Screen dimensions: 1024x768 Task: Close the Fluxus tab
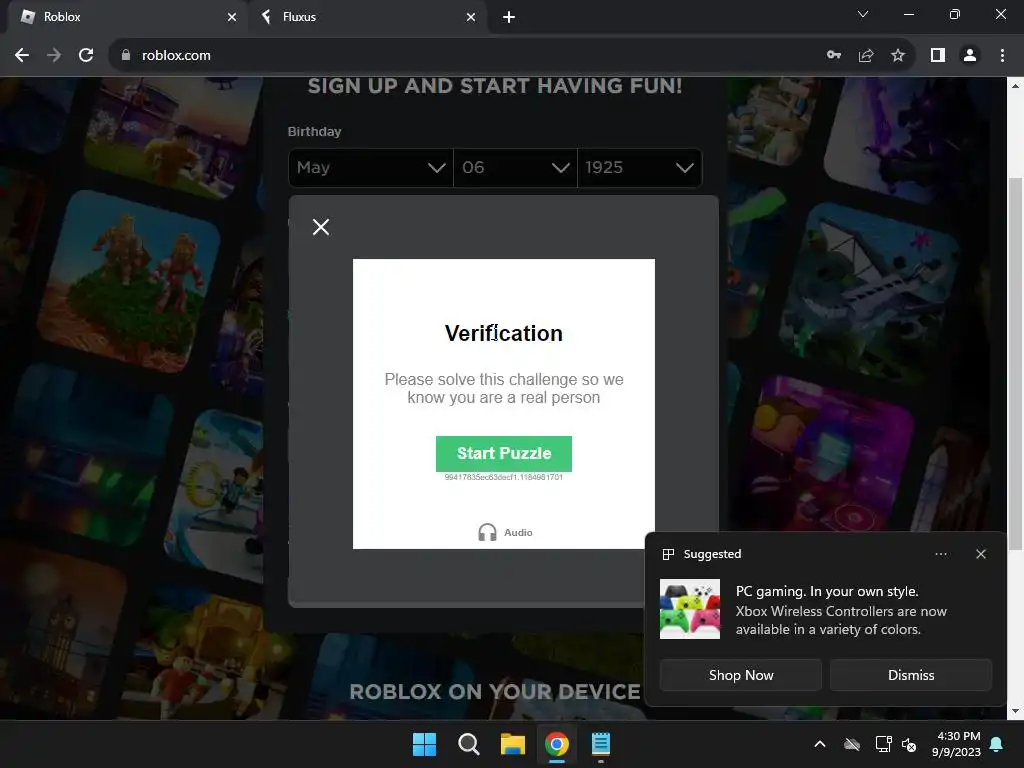pos(471,17)
